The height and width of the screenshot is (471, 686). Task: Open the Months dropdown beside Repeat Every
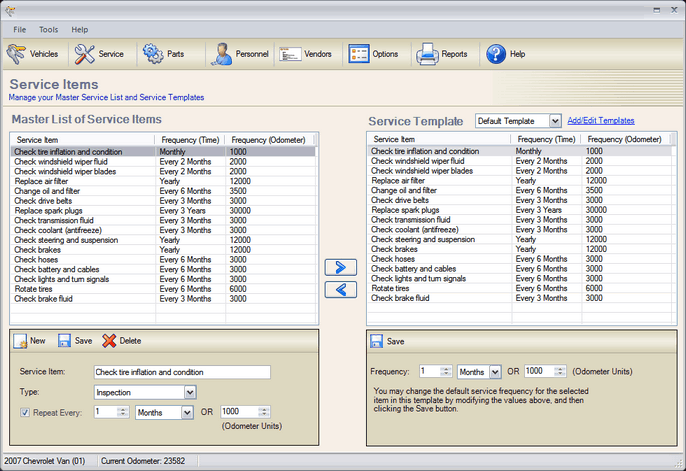[x=187, y=413]
